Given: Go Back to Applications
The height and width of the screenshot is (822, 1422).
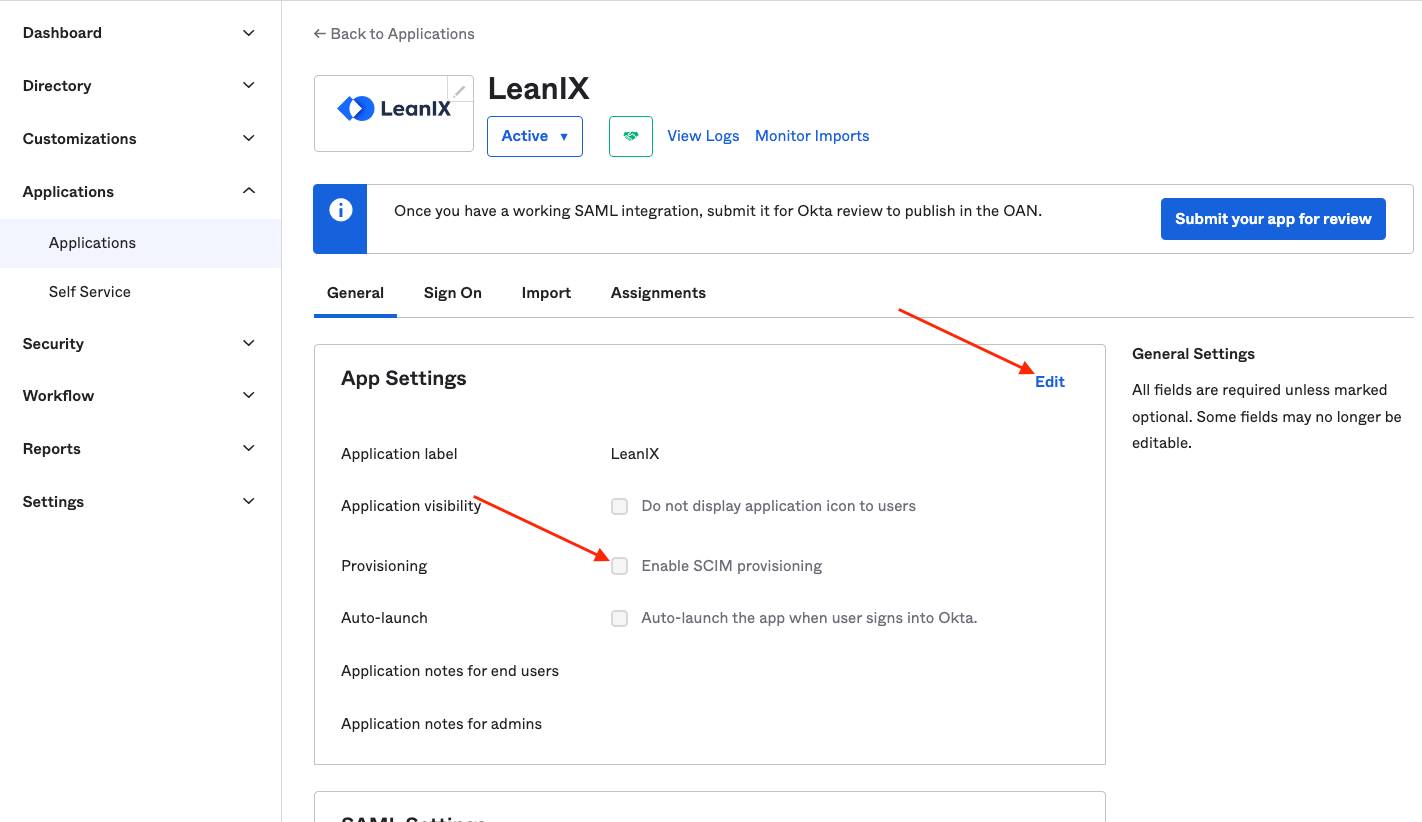Looking at the screenshot, I should click(394, 34).
